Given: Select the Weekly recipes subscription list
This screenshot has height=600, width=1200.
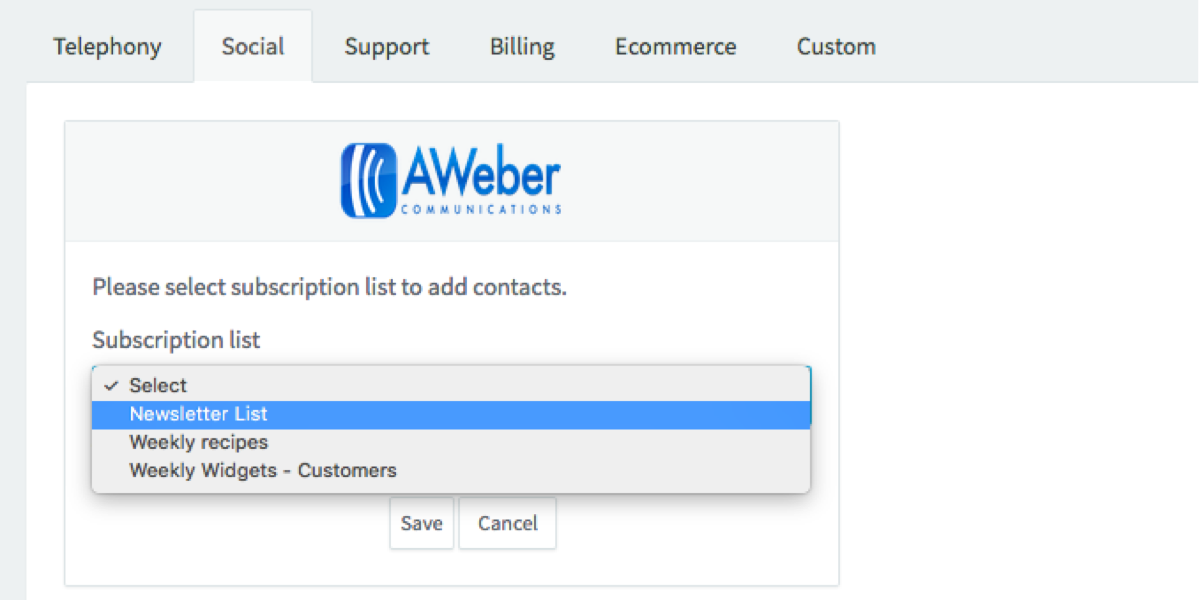Looking at the screenshot, I should point(198,442).
